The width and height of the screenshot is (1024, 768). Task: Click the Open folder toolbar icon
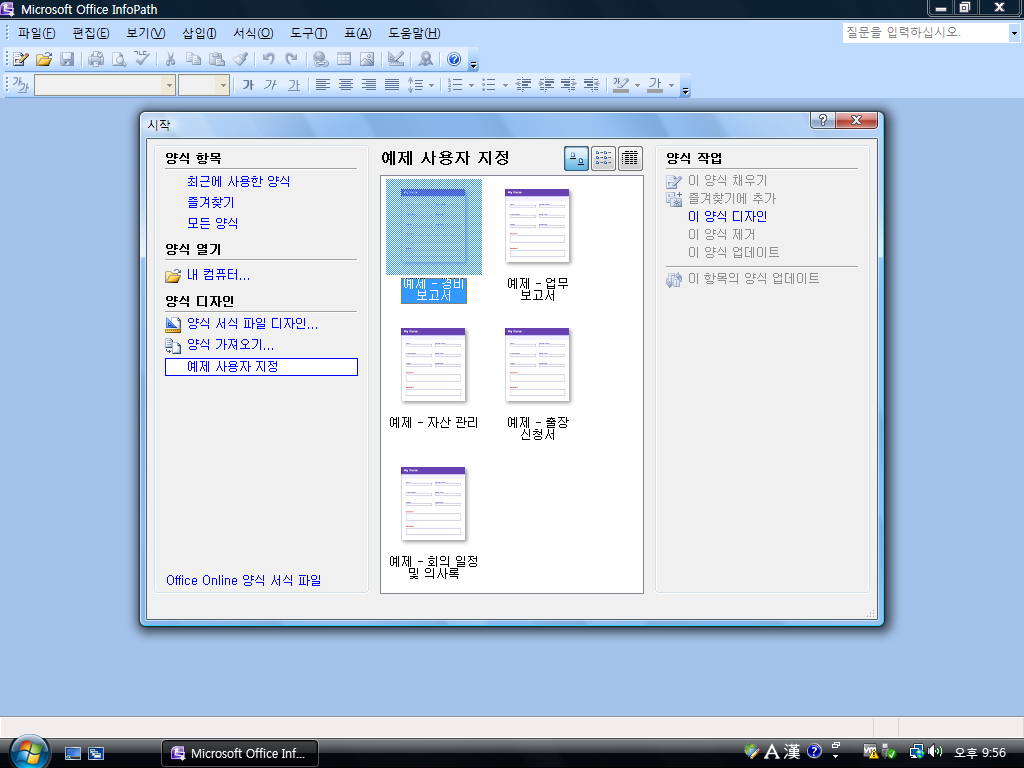click(x=44, y=59)
